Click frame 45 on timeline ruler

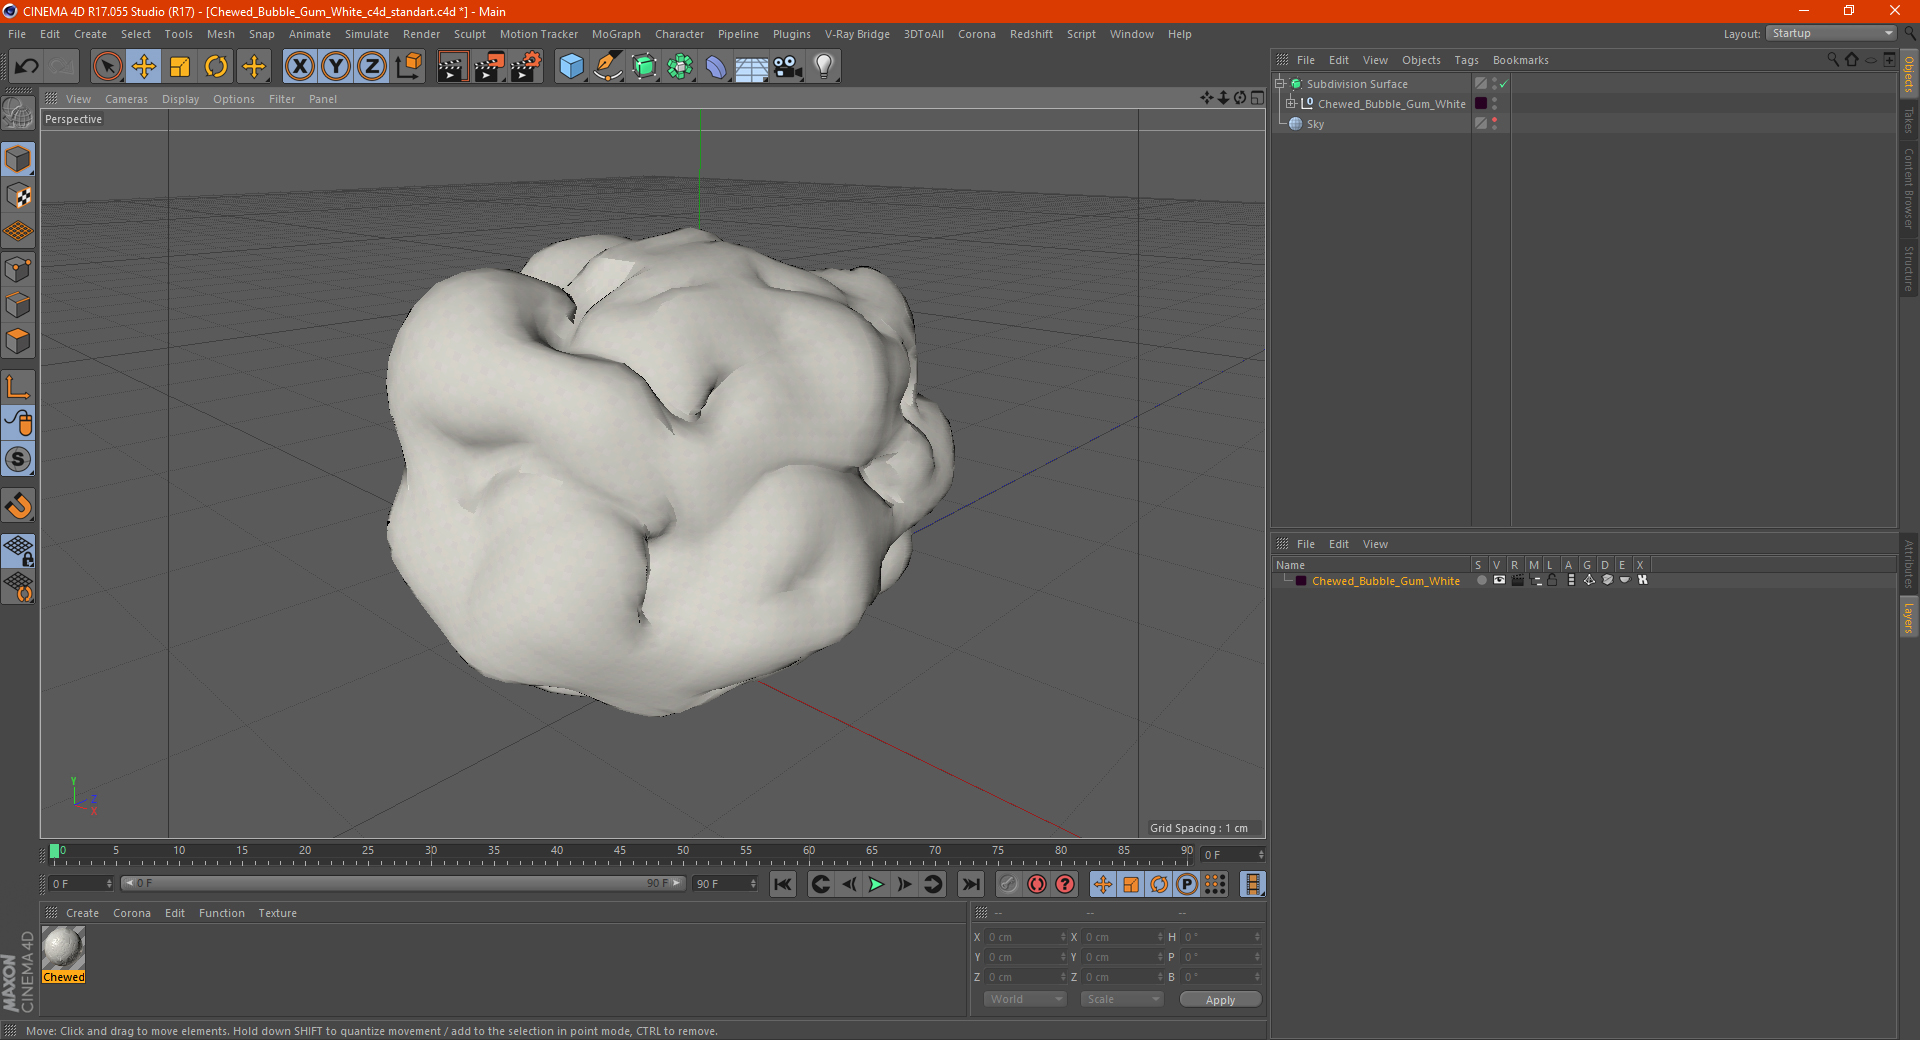[620, 853]
